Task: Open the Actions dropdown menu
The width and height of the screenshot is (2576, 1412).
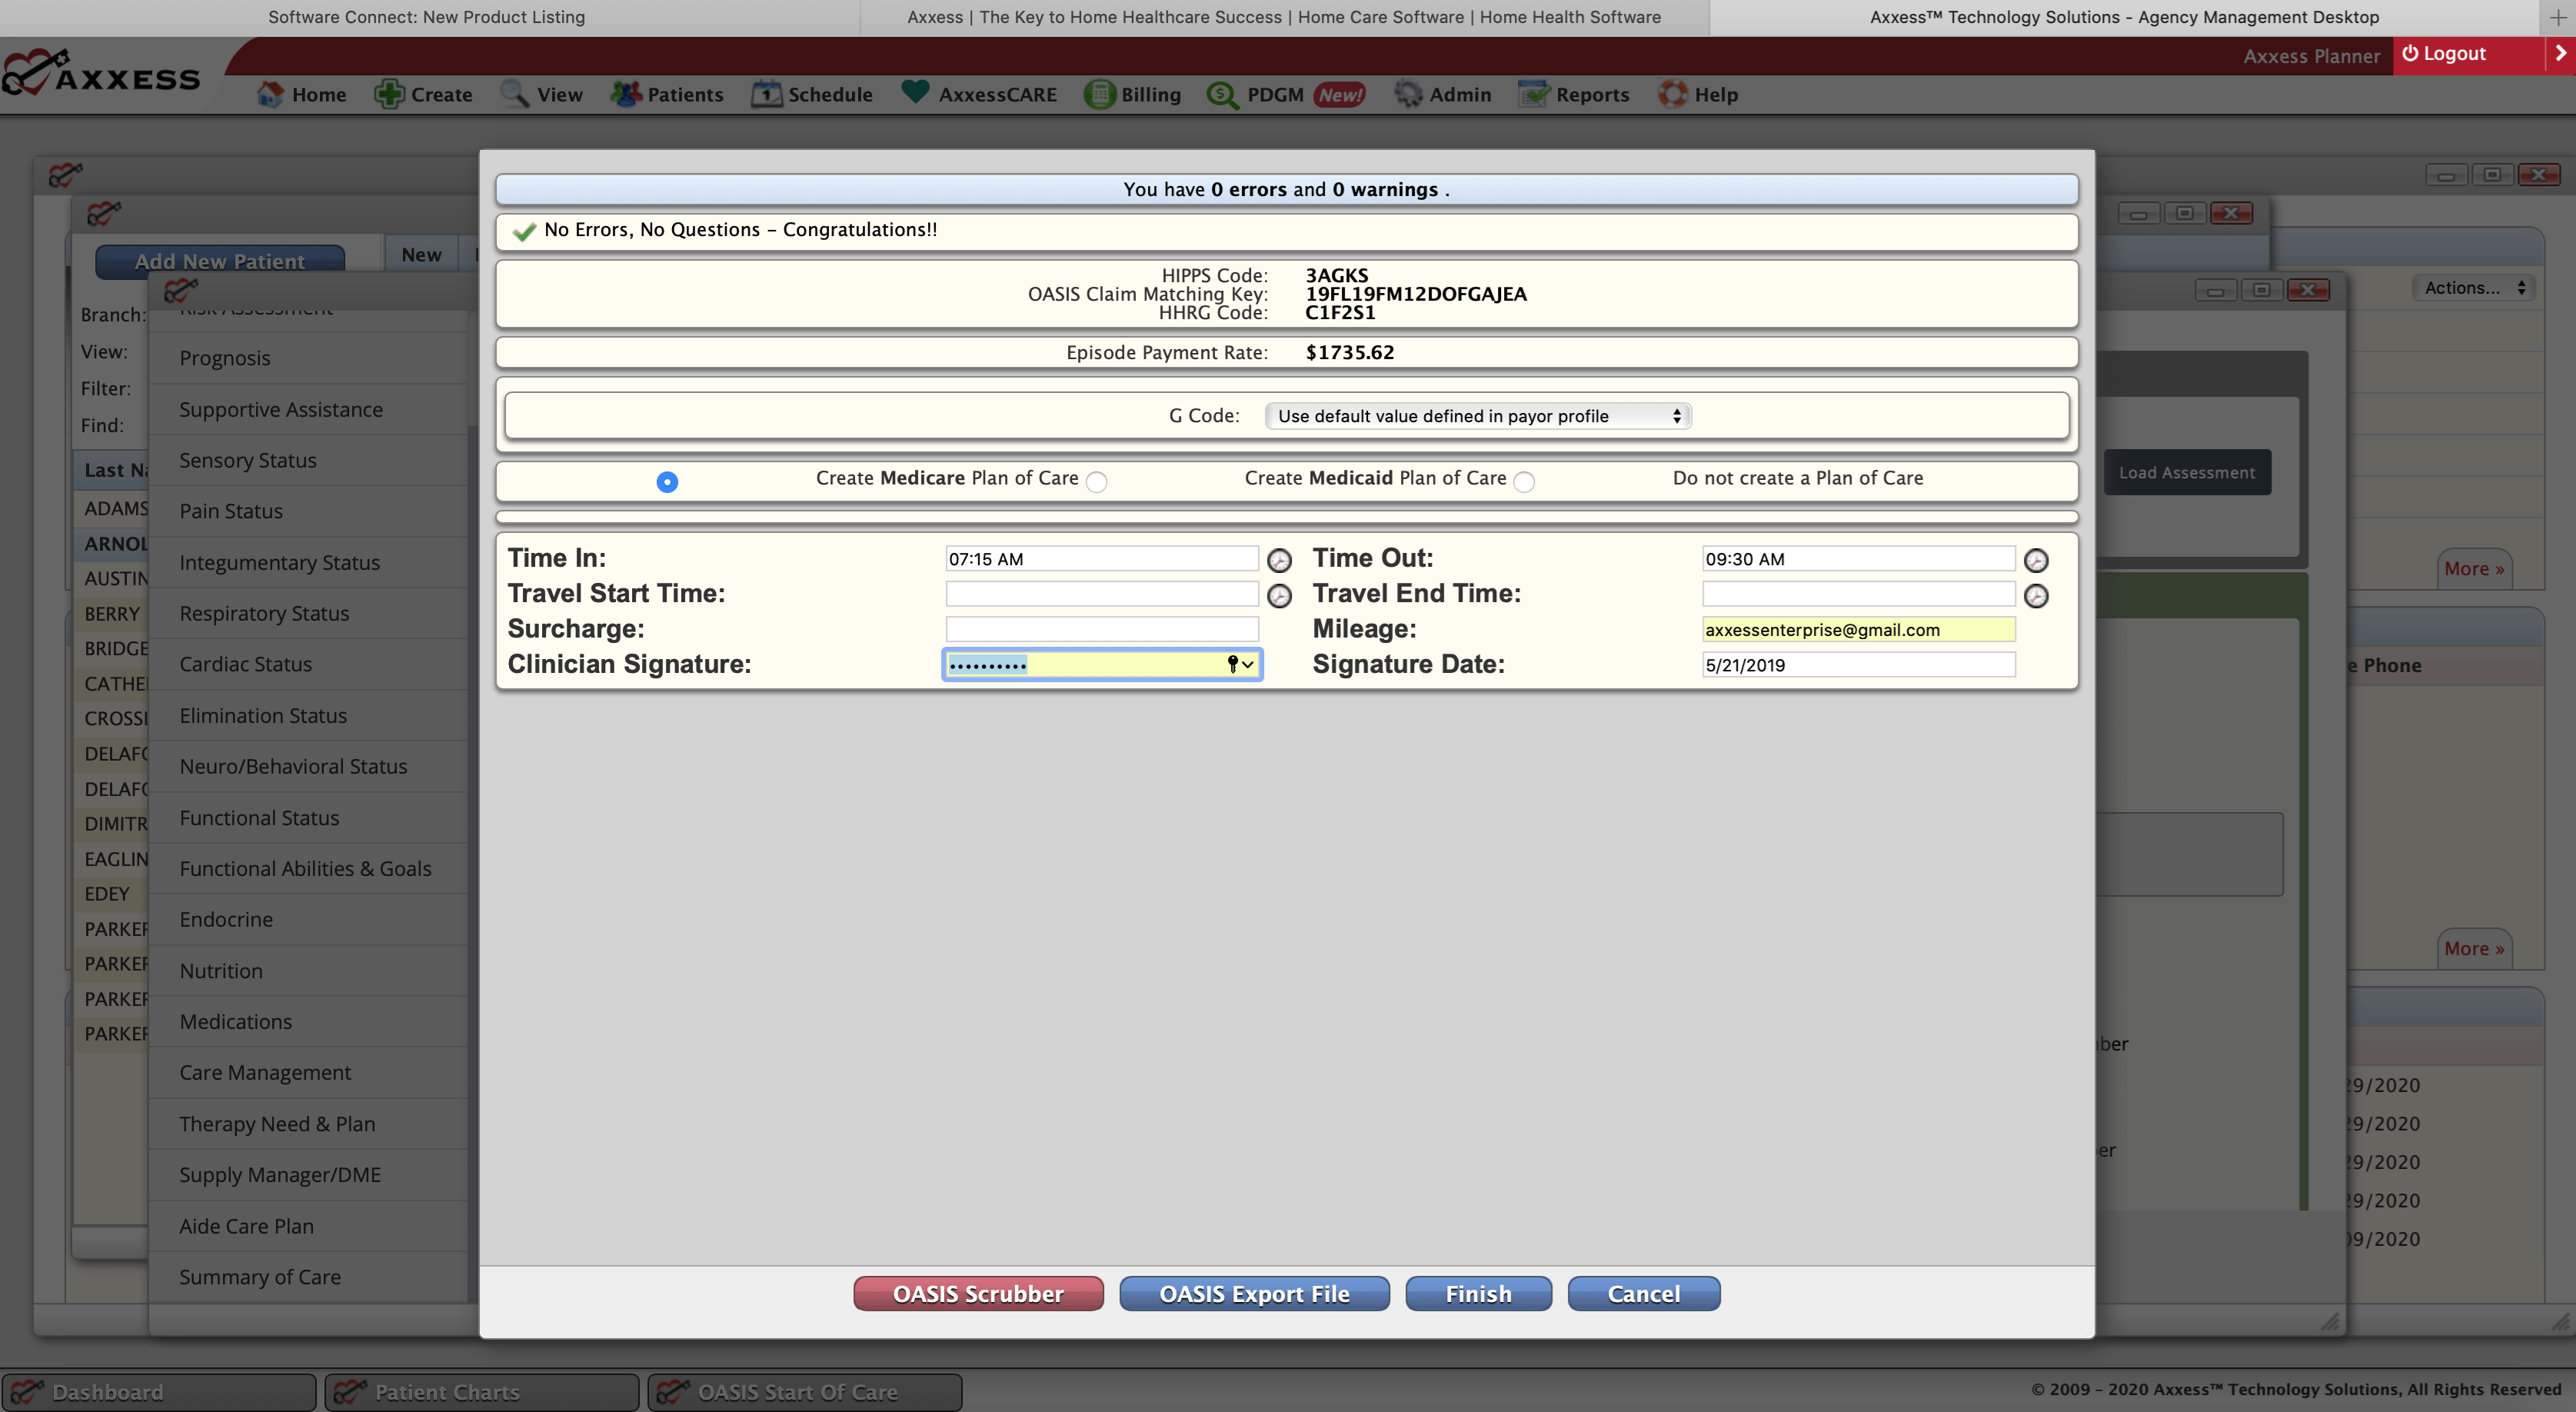Action: [2474, 288]
